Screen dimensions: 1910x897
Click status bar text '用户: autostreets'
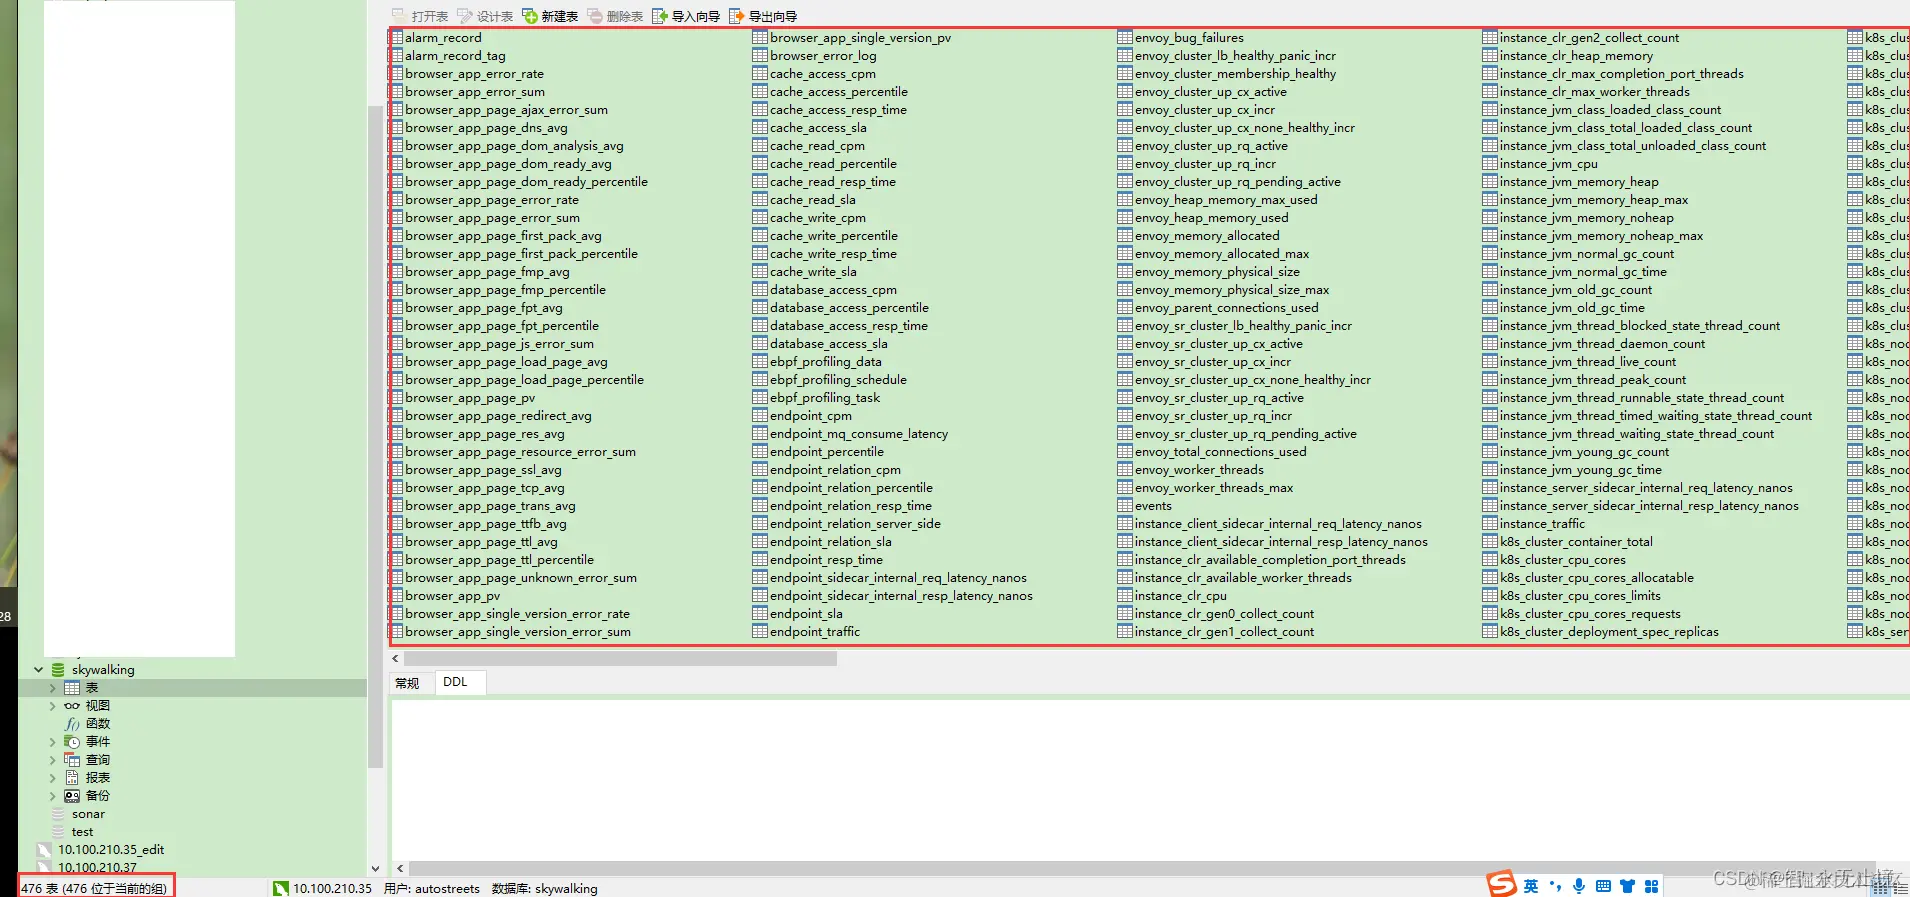pos(431,888)
